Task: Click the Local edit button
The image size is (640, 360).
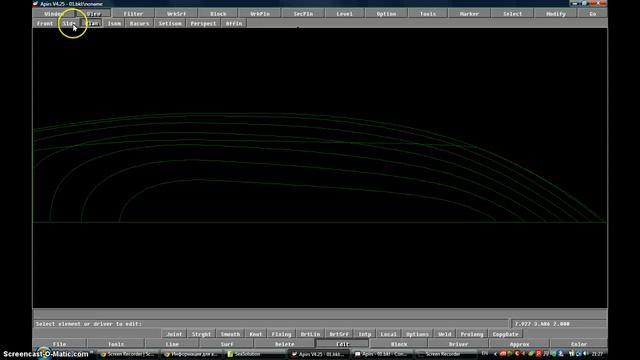Action: point(388,334)
